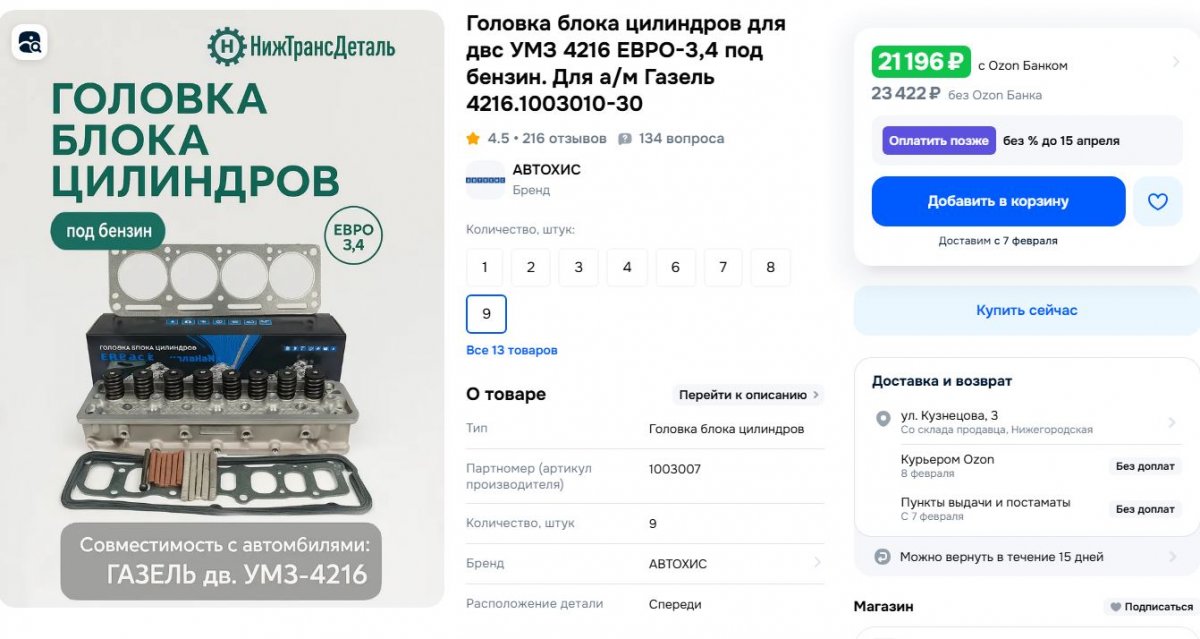Click the yellow rating star icon
Image resolution: width=1200 pixels, height=639 pixels.
(x=473, y=139)
